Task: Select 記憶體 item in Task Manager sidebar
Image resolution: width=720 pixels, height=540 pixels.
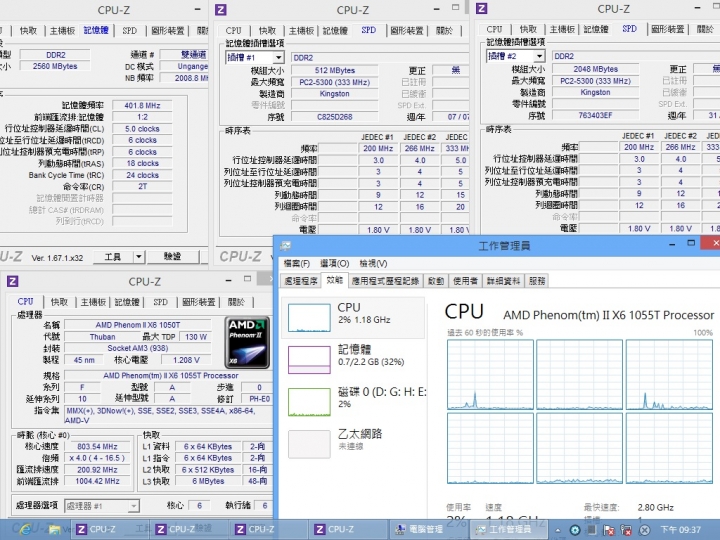Action: (353, 359)
